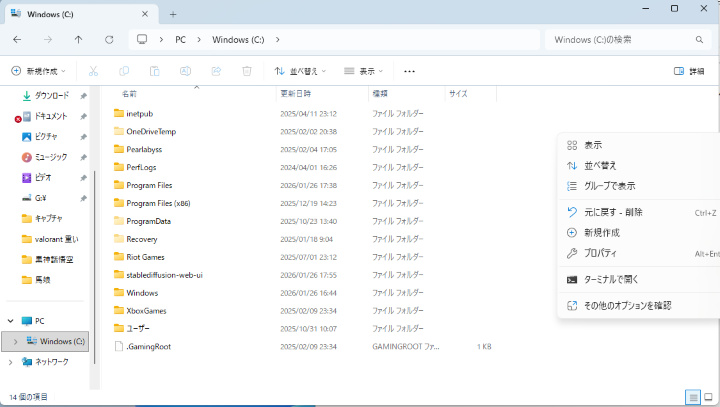This screenshot has width=720, height=407.
Task: Click the PC breadcrumb in address bar
Action: click(x=180, y=39)
